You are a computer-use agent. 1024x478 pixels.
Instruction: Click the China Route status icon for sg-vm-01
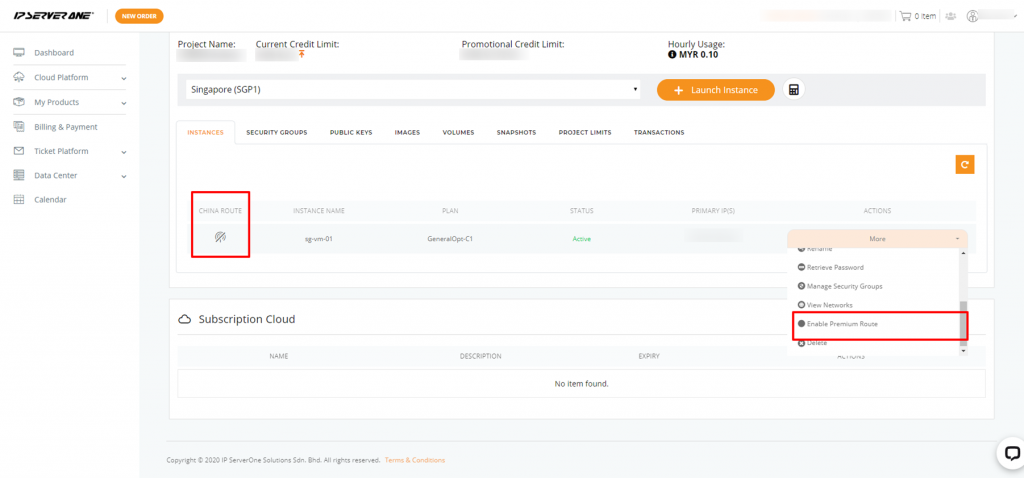(x=220, y=238)
